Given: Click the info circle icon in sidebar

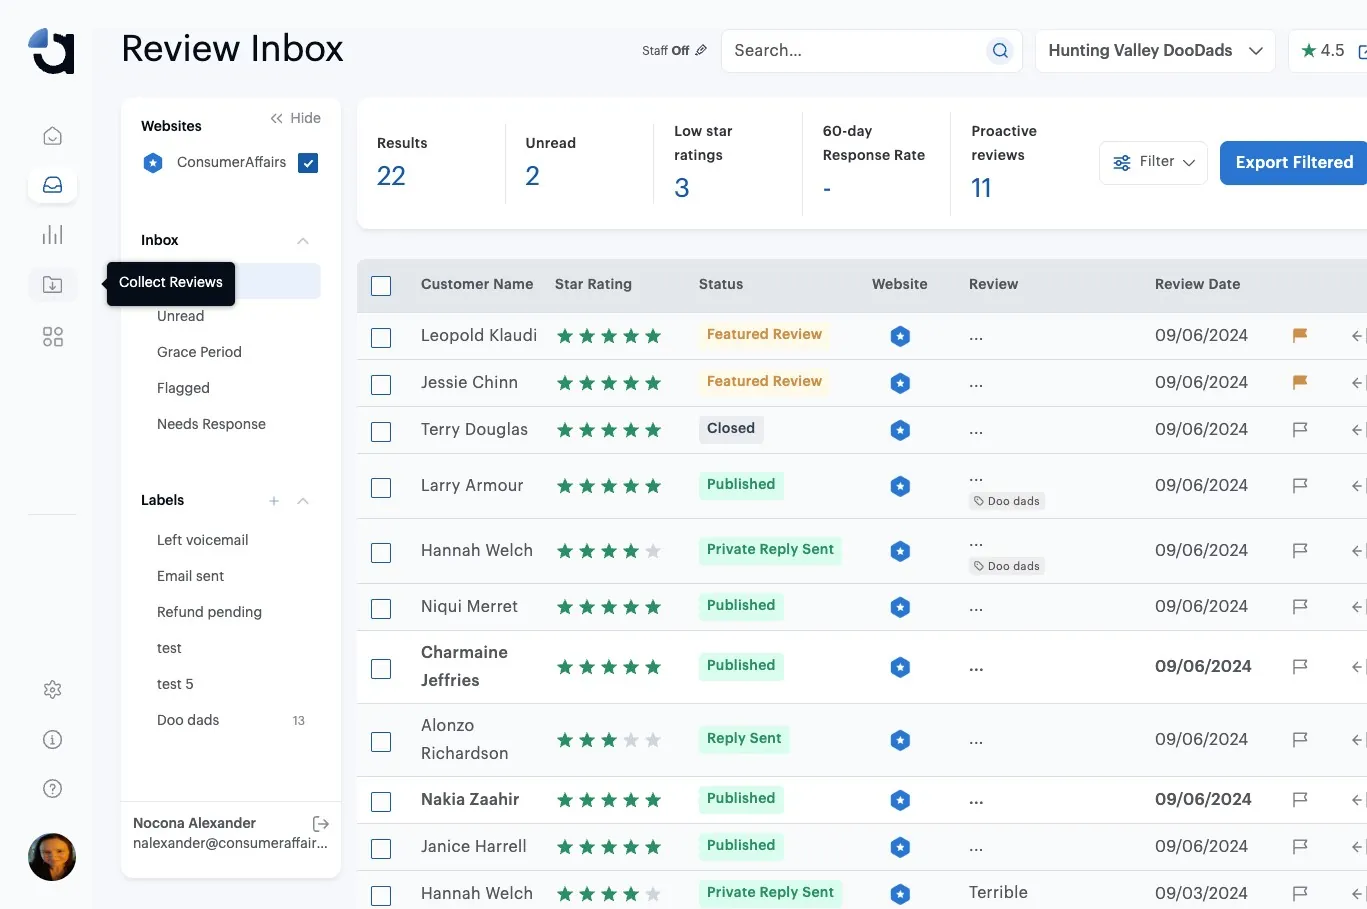Looking at the screenshot, I should point(53,740).
